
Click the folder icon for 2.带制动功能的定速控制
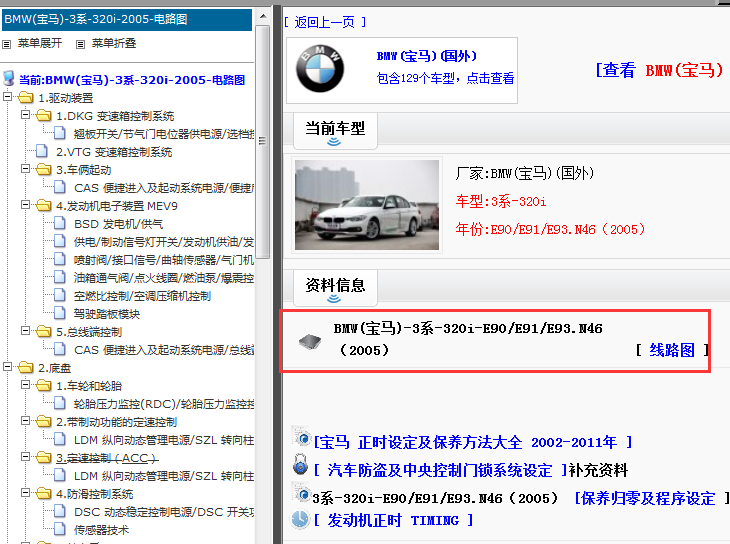[44, 422]
